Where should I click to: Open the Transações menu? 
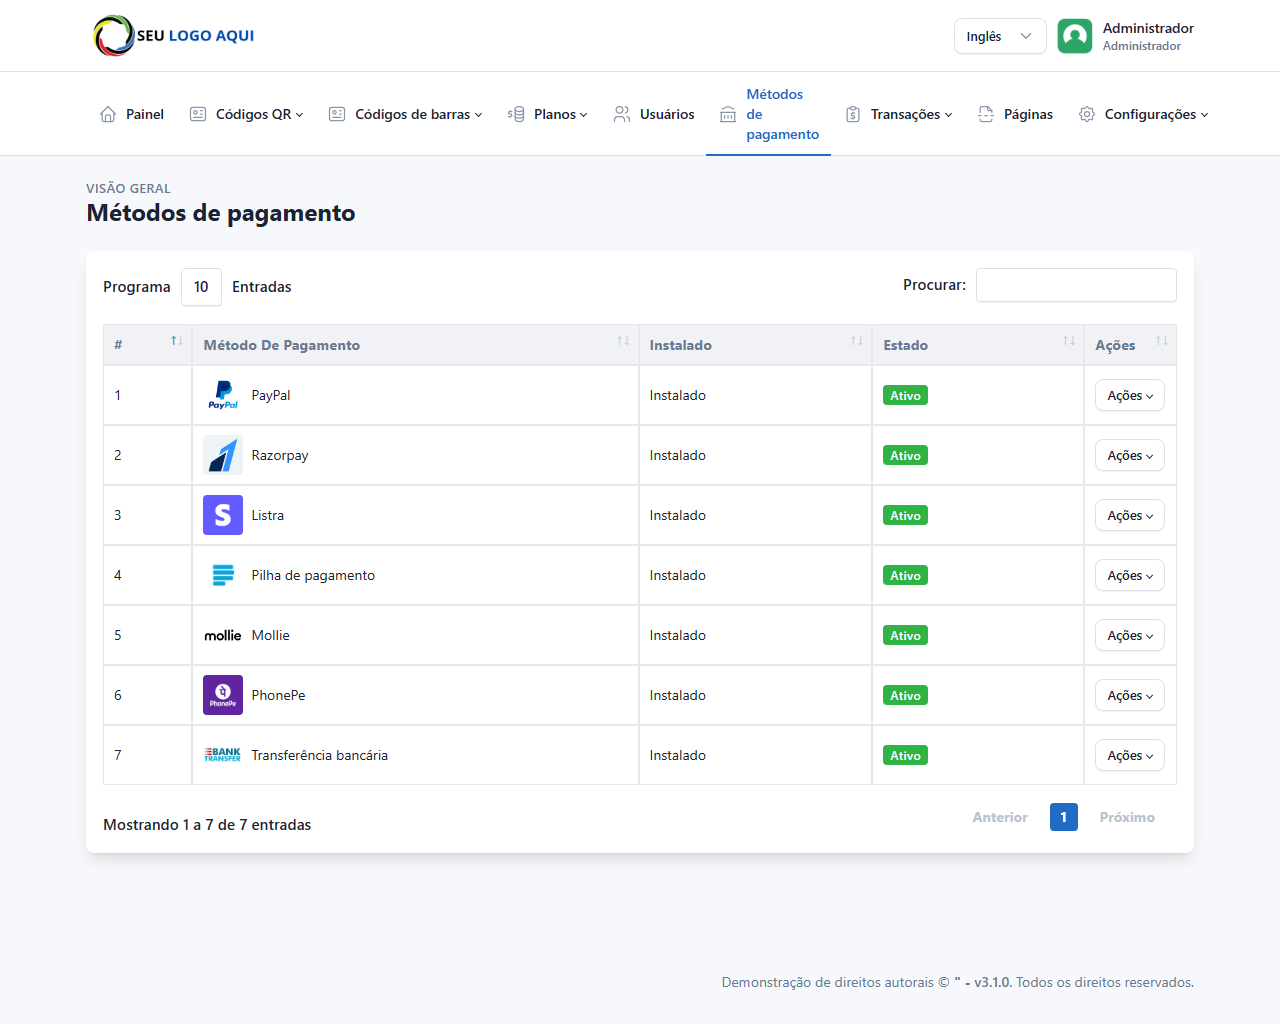point(899,114)
